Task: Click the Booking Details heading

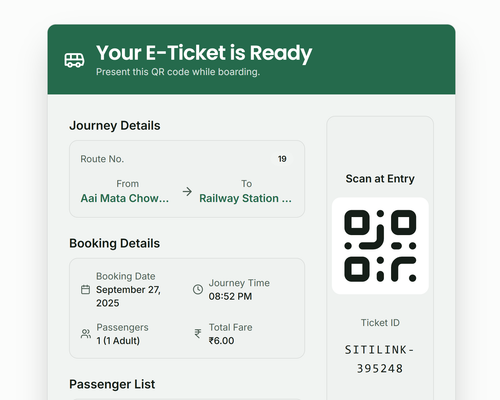Action: click(x=115, y=243)
